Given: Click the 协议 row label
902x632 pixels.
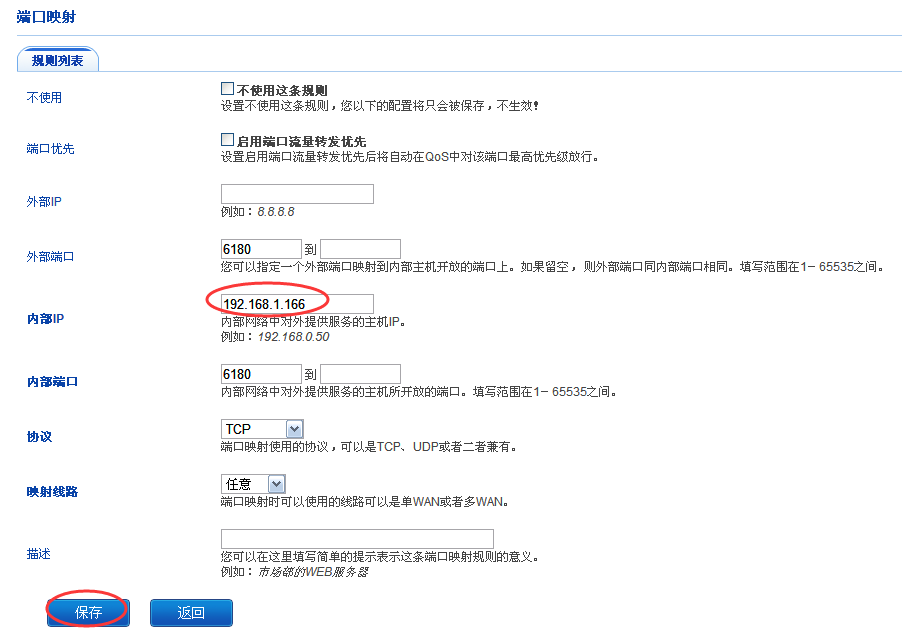Looking at the screenshot, I should pos(39,436).
